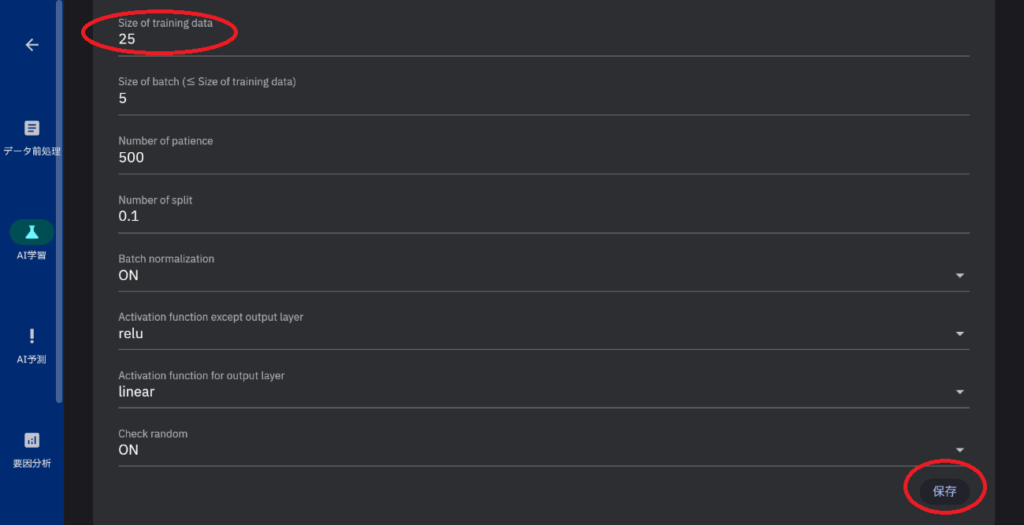Viewport: 1024px width, 525px height.
Task: Expand the output layer linear dropdown arrow
Action: [959, 392]
